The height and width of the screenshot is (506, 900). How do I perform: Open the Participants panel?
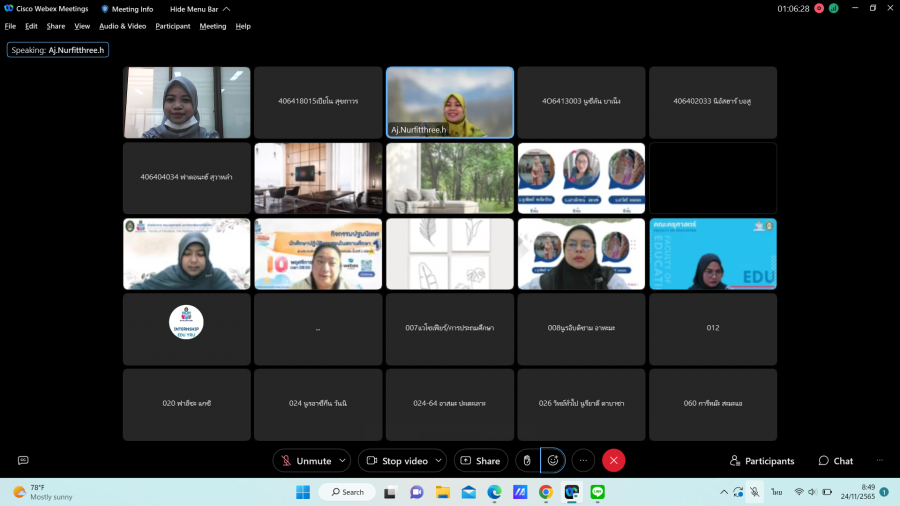tap(762, 461)
